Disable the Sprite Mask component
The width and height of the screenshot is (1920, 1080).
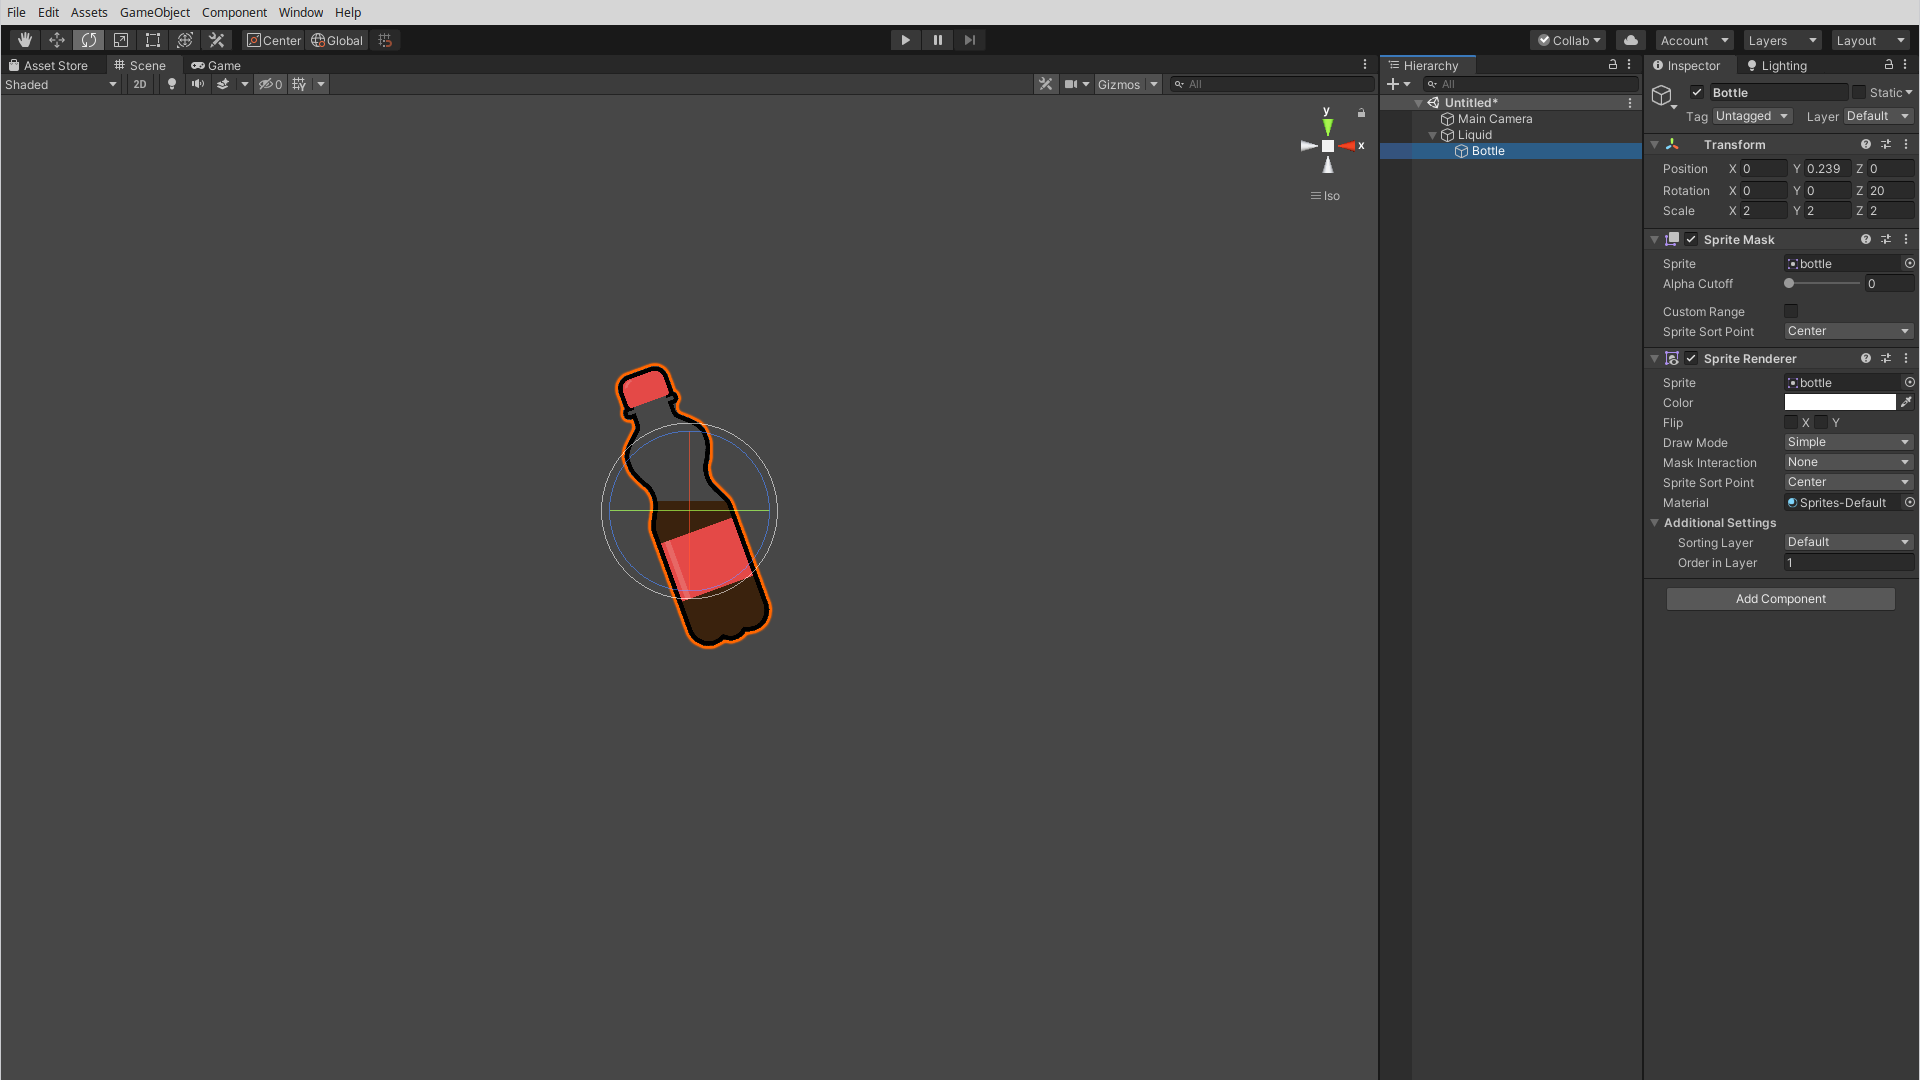click(x=1691, y=240)
